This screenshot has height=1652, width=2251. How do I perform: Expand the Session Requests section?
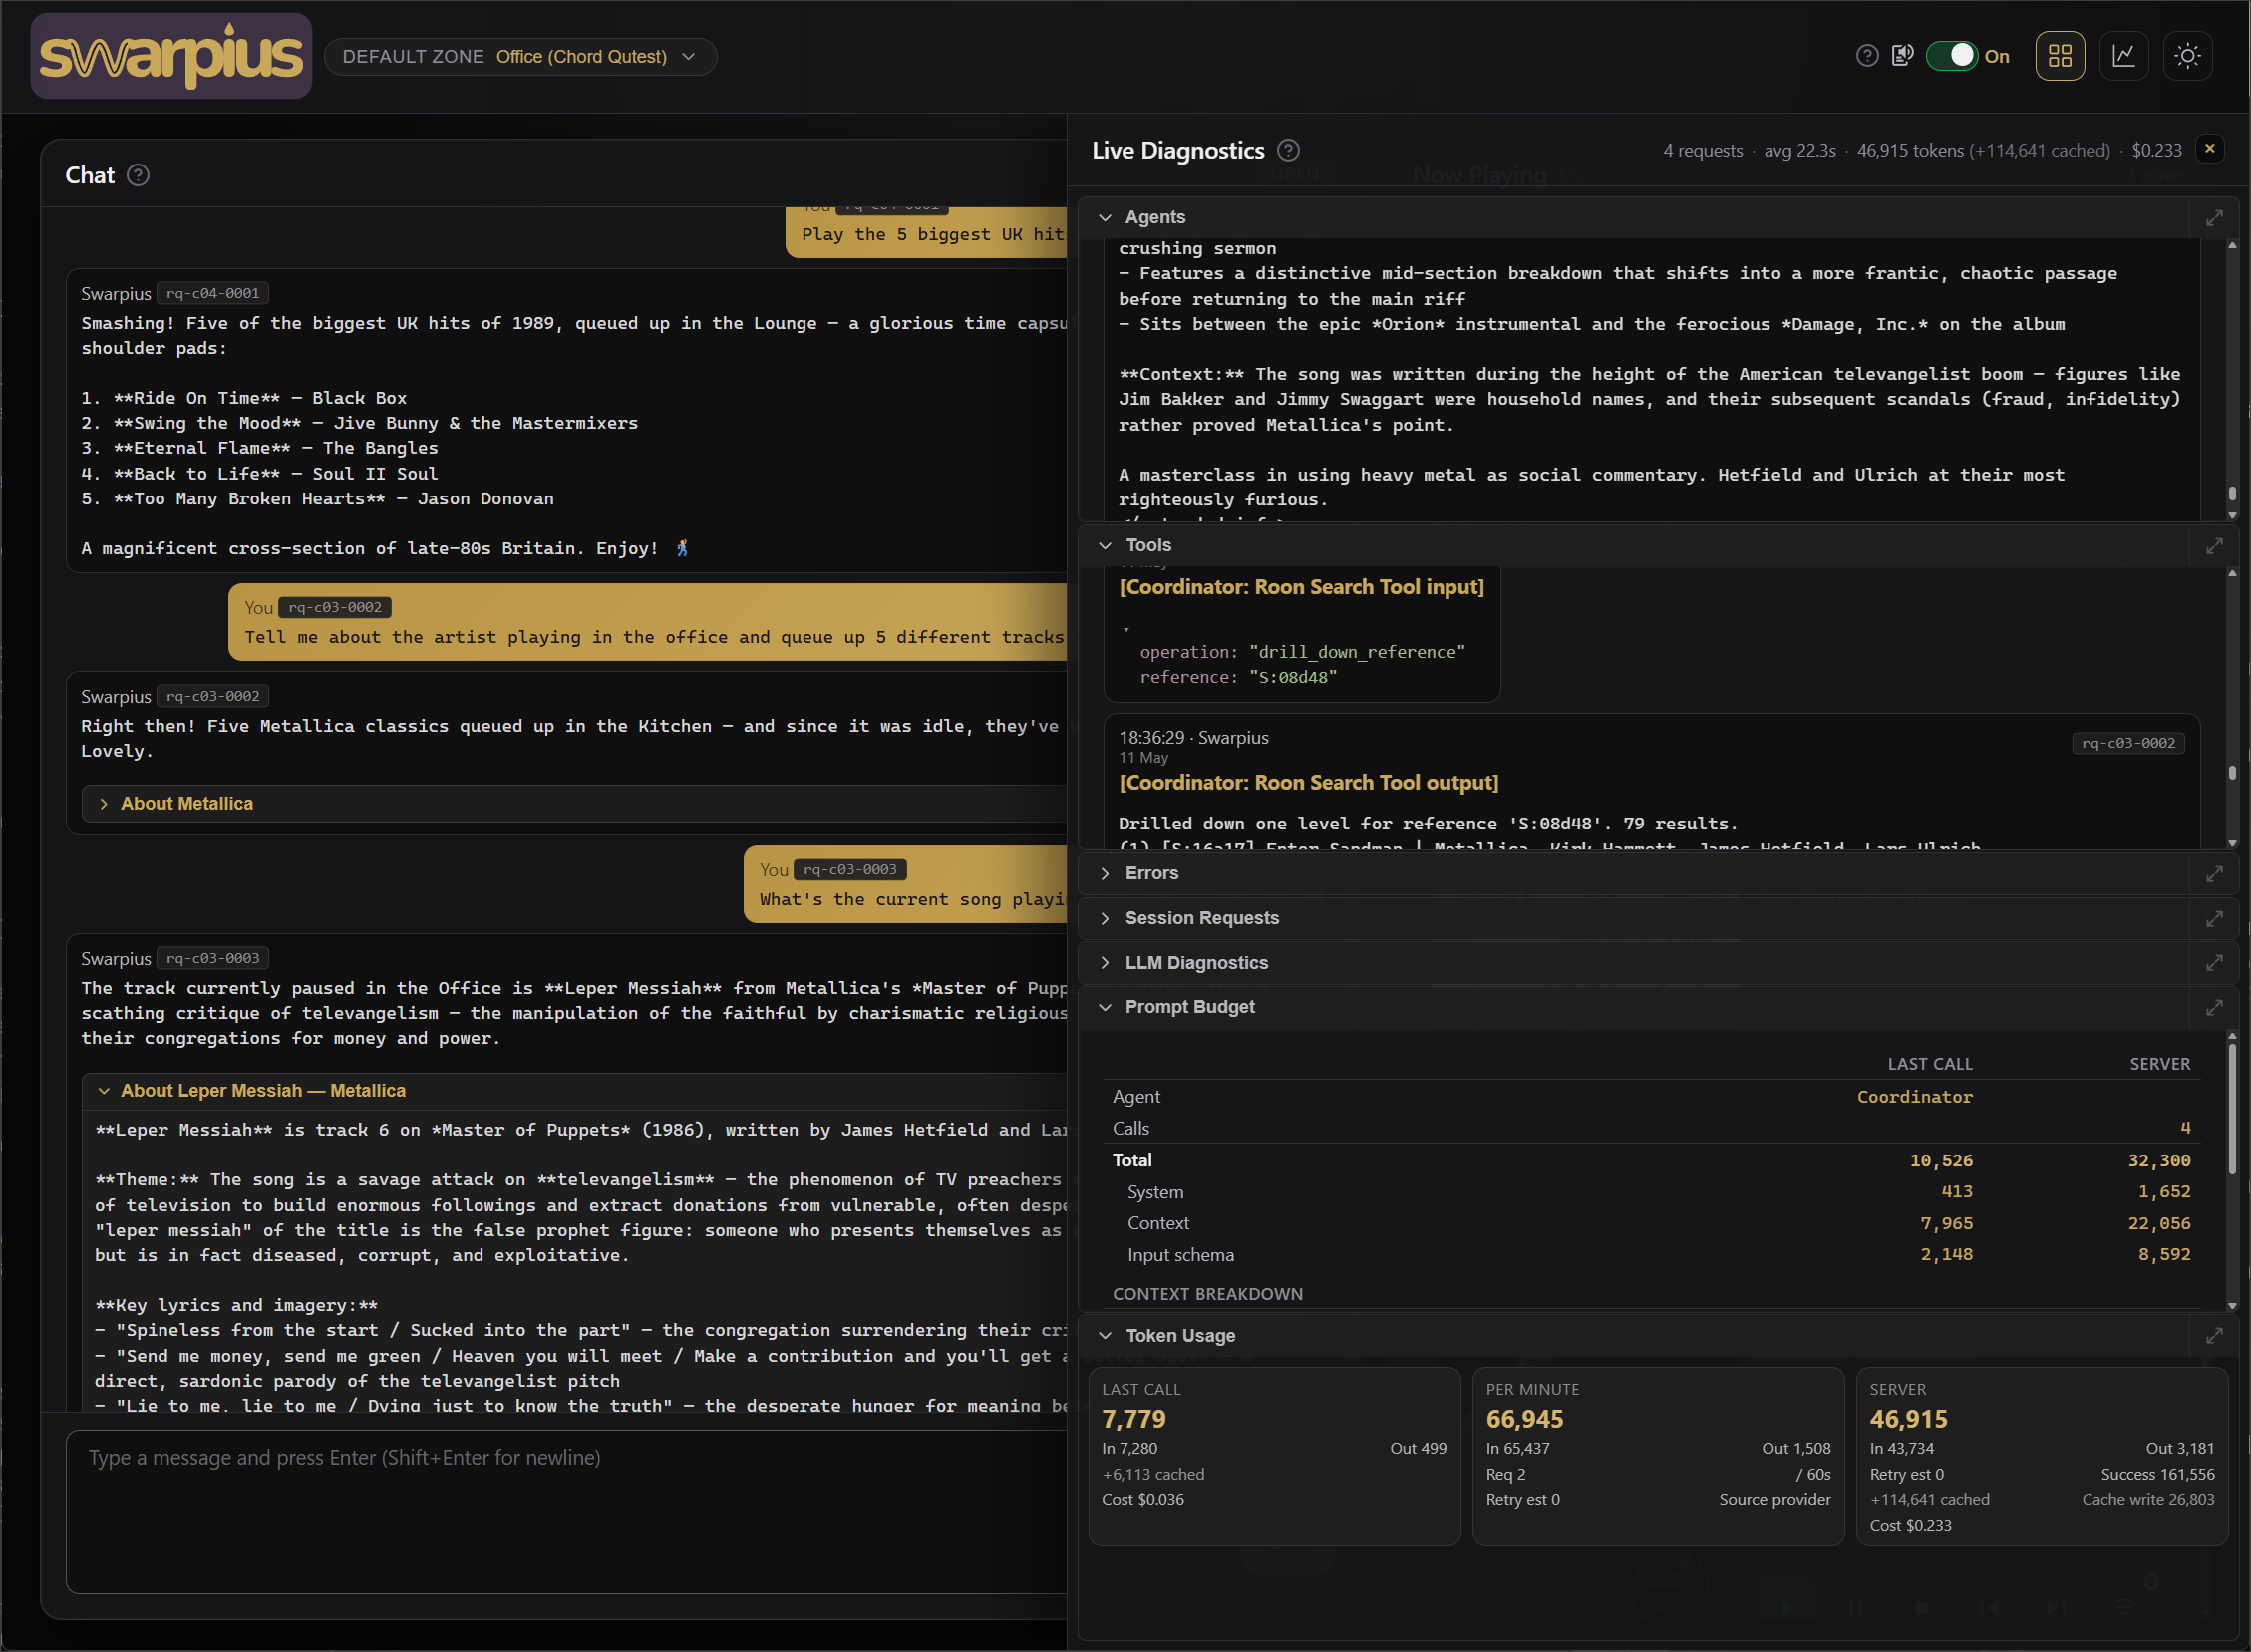(x=1105, y=919)
